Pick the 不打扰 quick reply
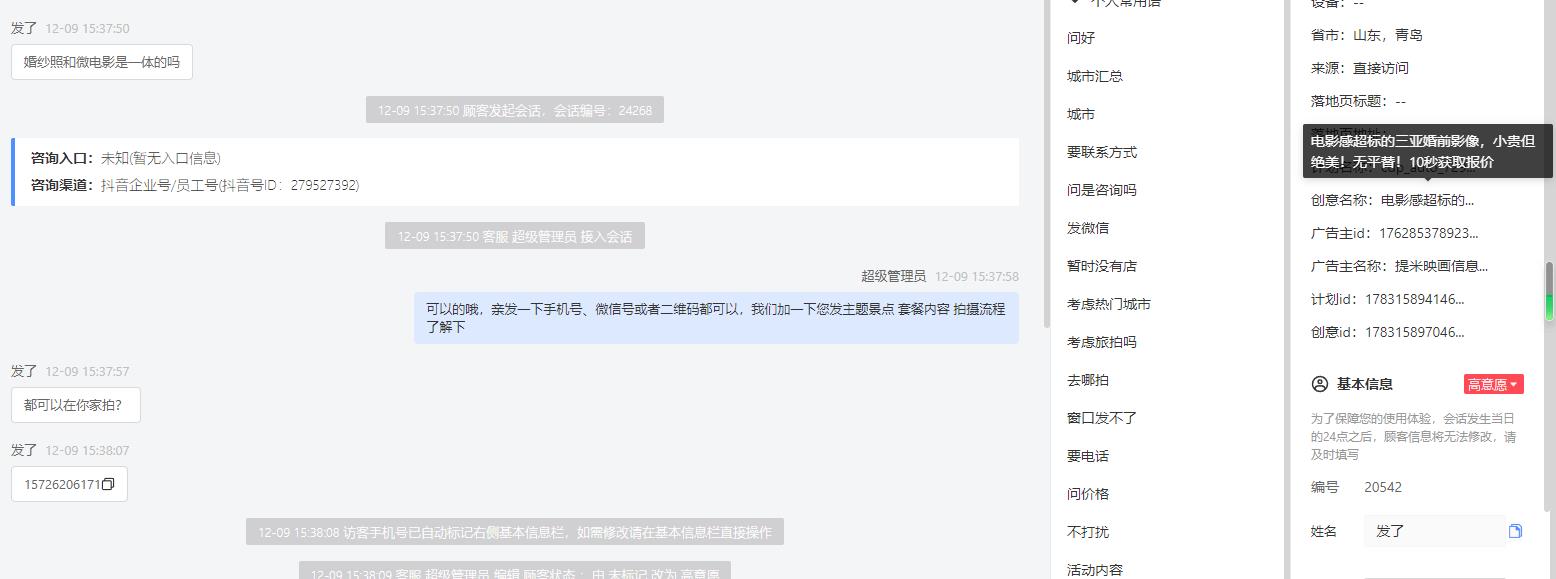The height and width of the screenshot is (579, 1556). click(x=1088, y=532)
